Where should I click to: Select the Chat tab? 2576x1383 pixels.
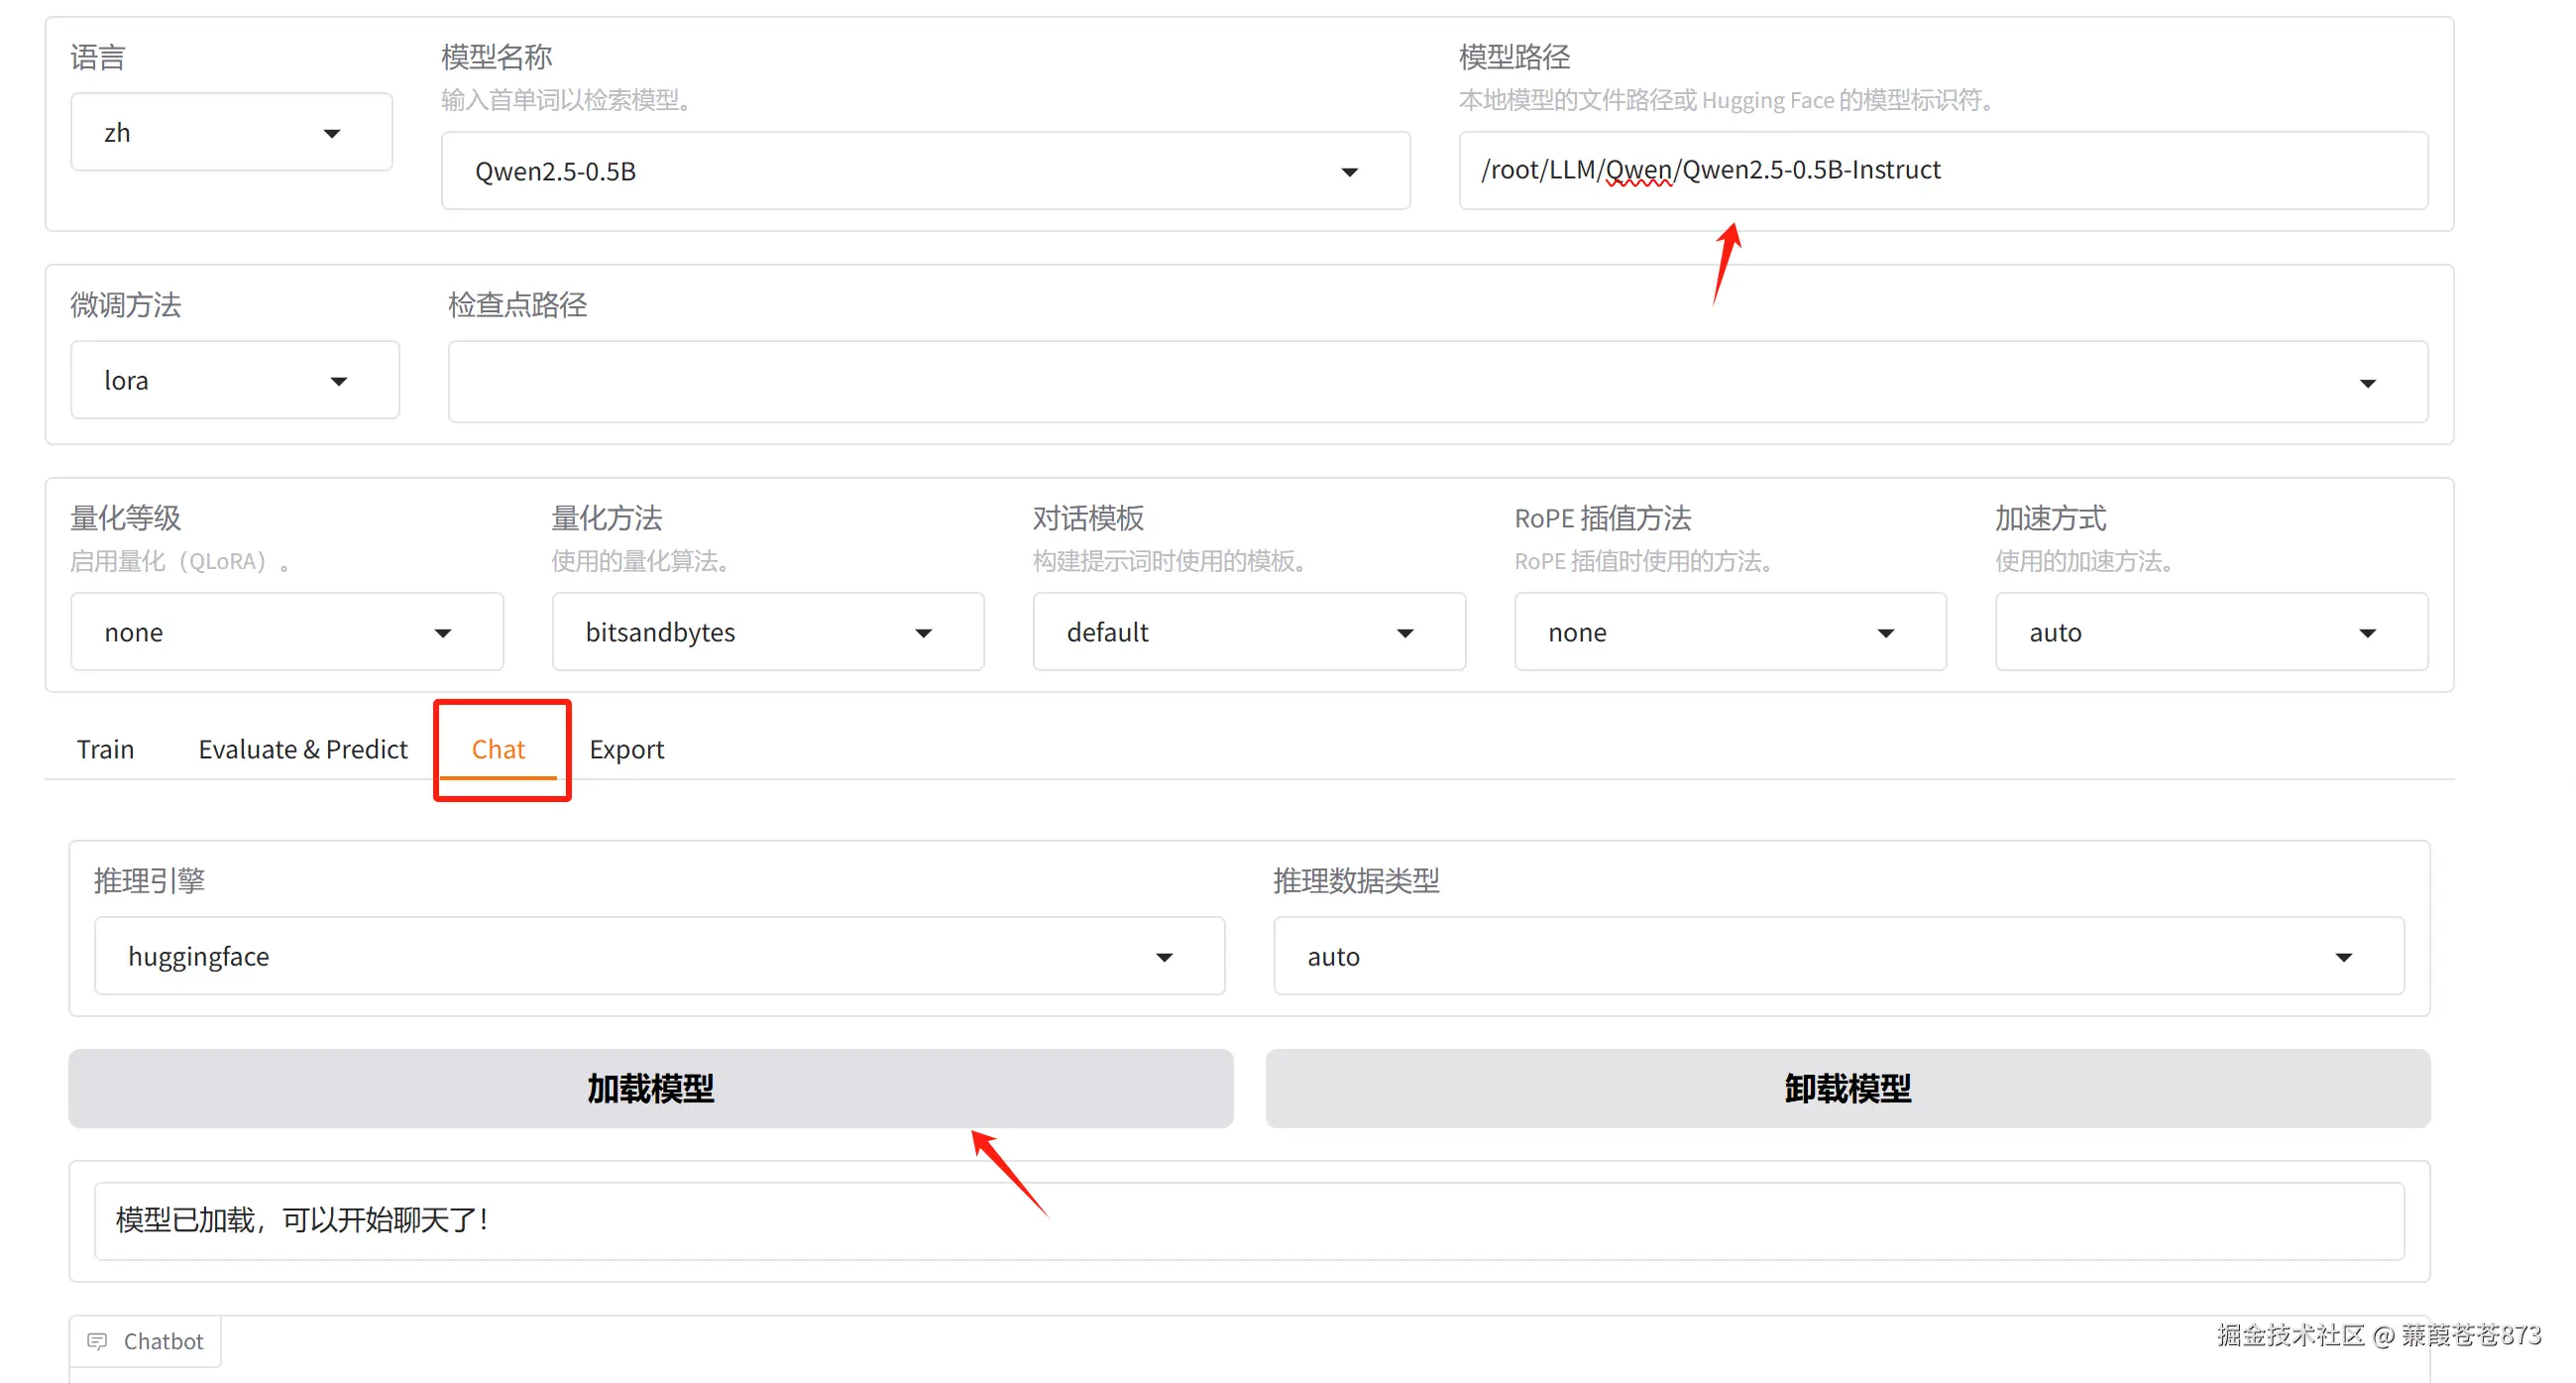click(498, 749)
